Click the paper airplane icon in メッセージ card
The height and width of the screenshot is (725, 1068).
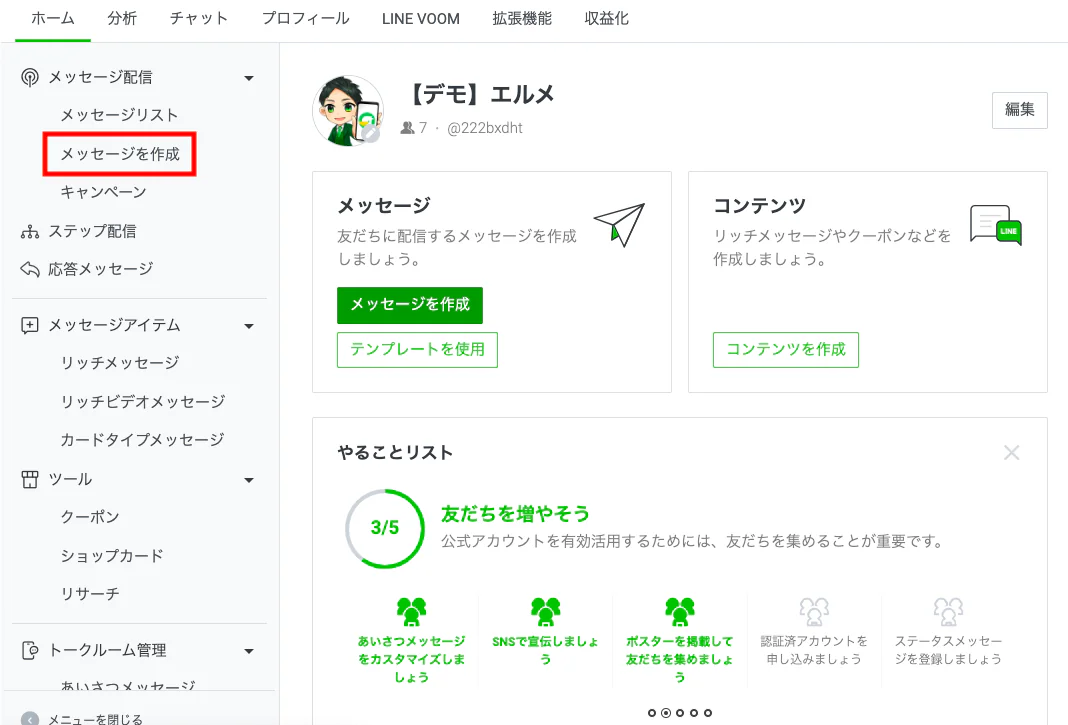coord(619,224)
